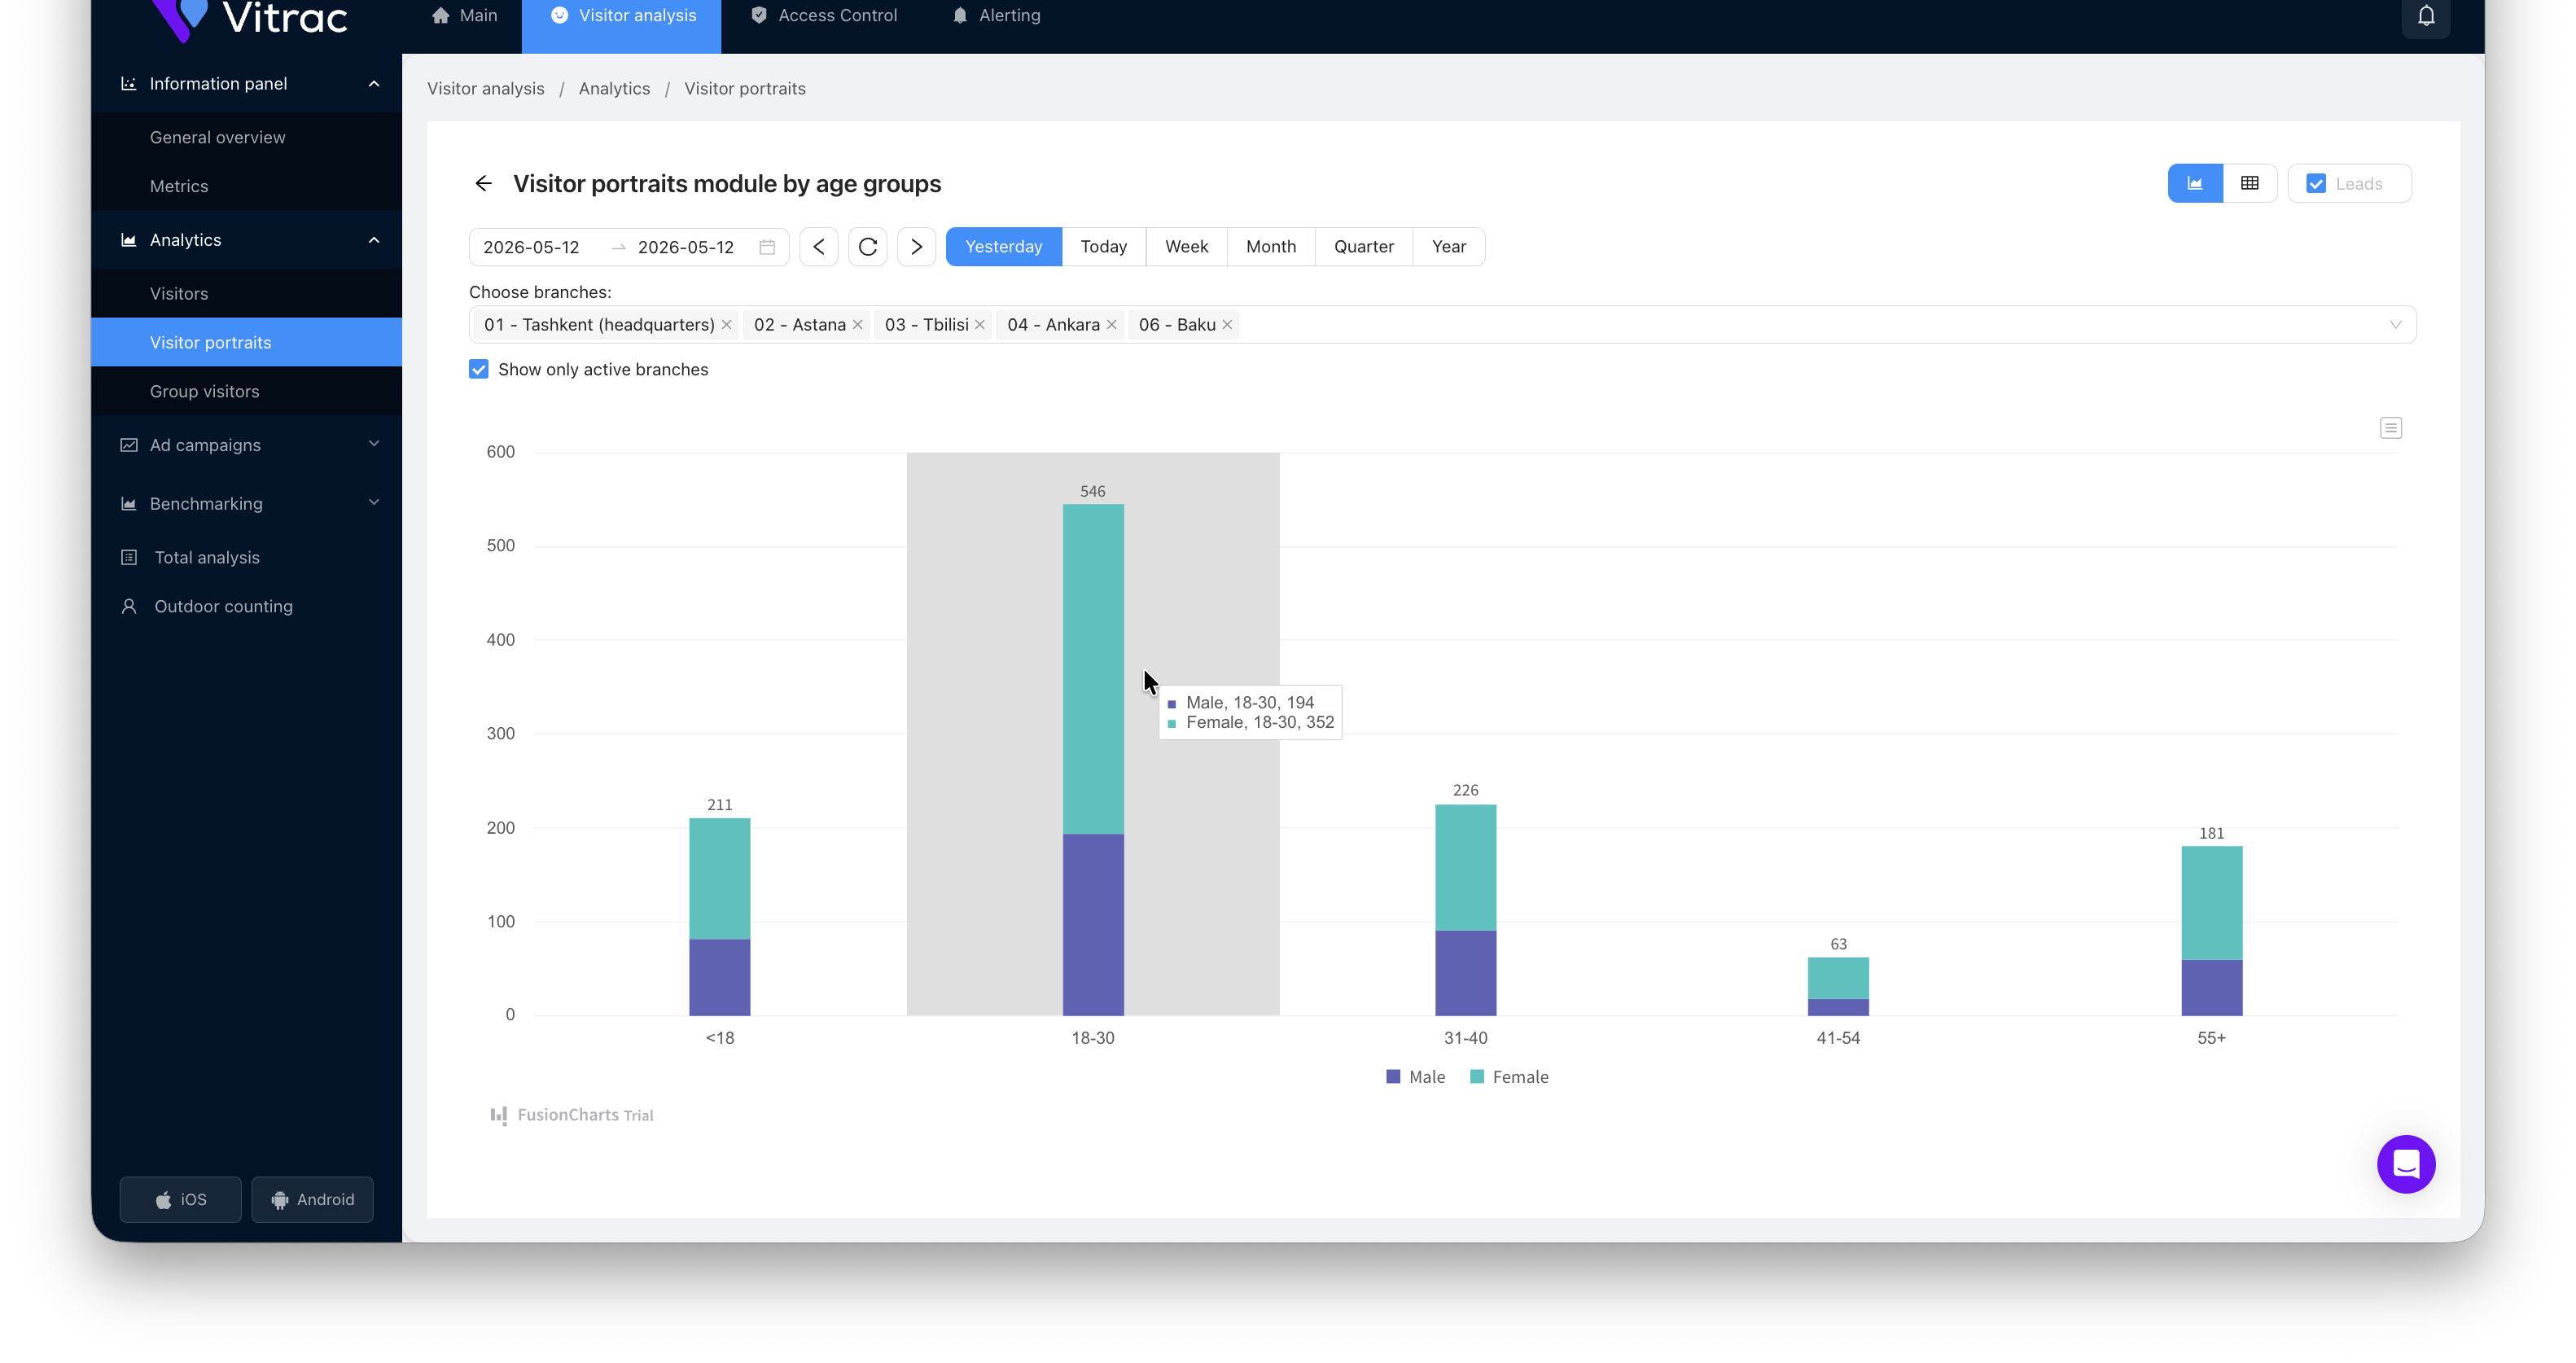Select the Month range

(x=1271, y=247)
